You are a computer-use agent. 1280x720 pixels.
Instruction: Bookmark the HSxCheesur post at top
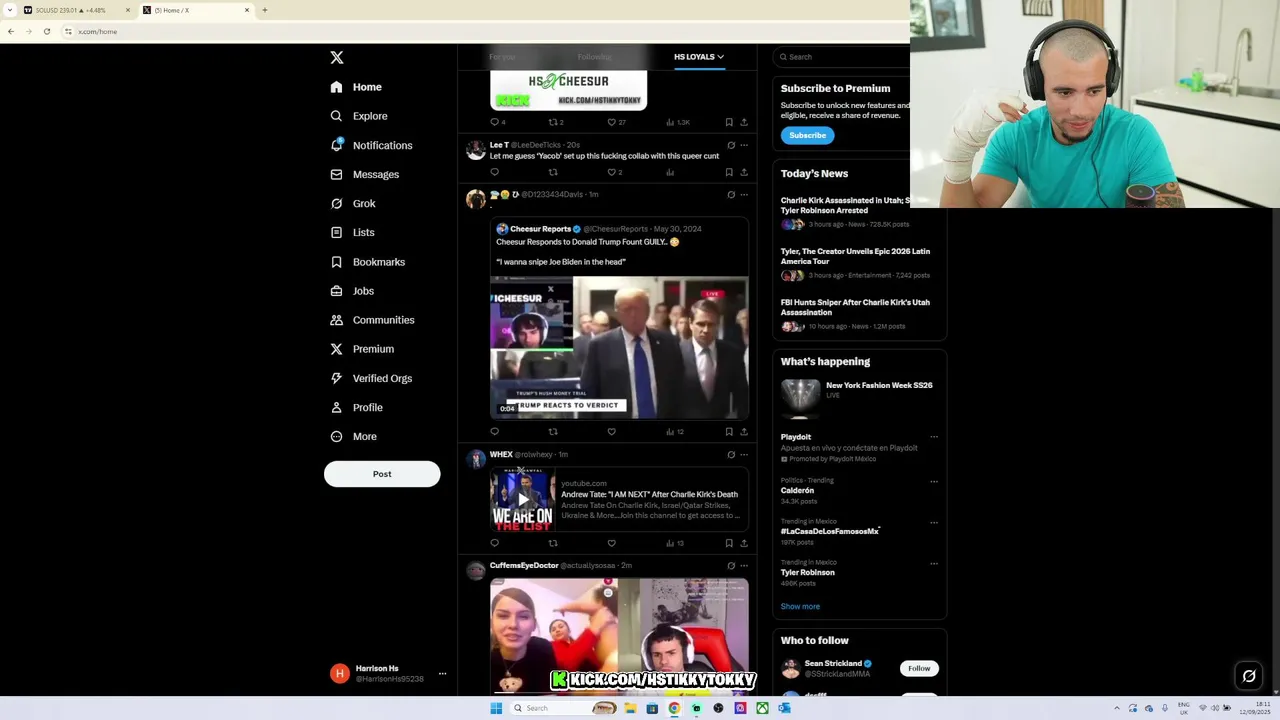[x=729, y=122]
